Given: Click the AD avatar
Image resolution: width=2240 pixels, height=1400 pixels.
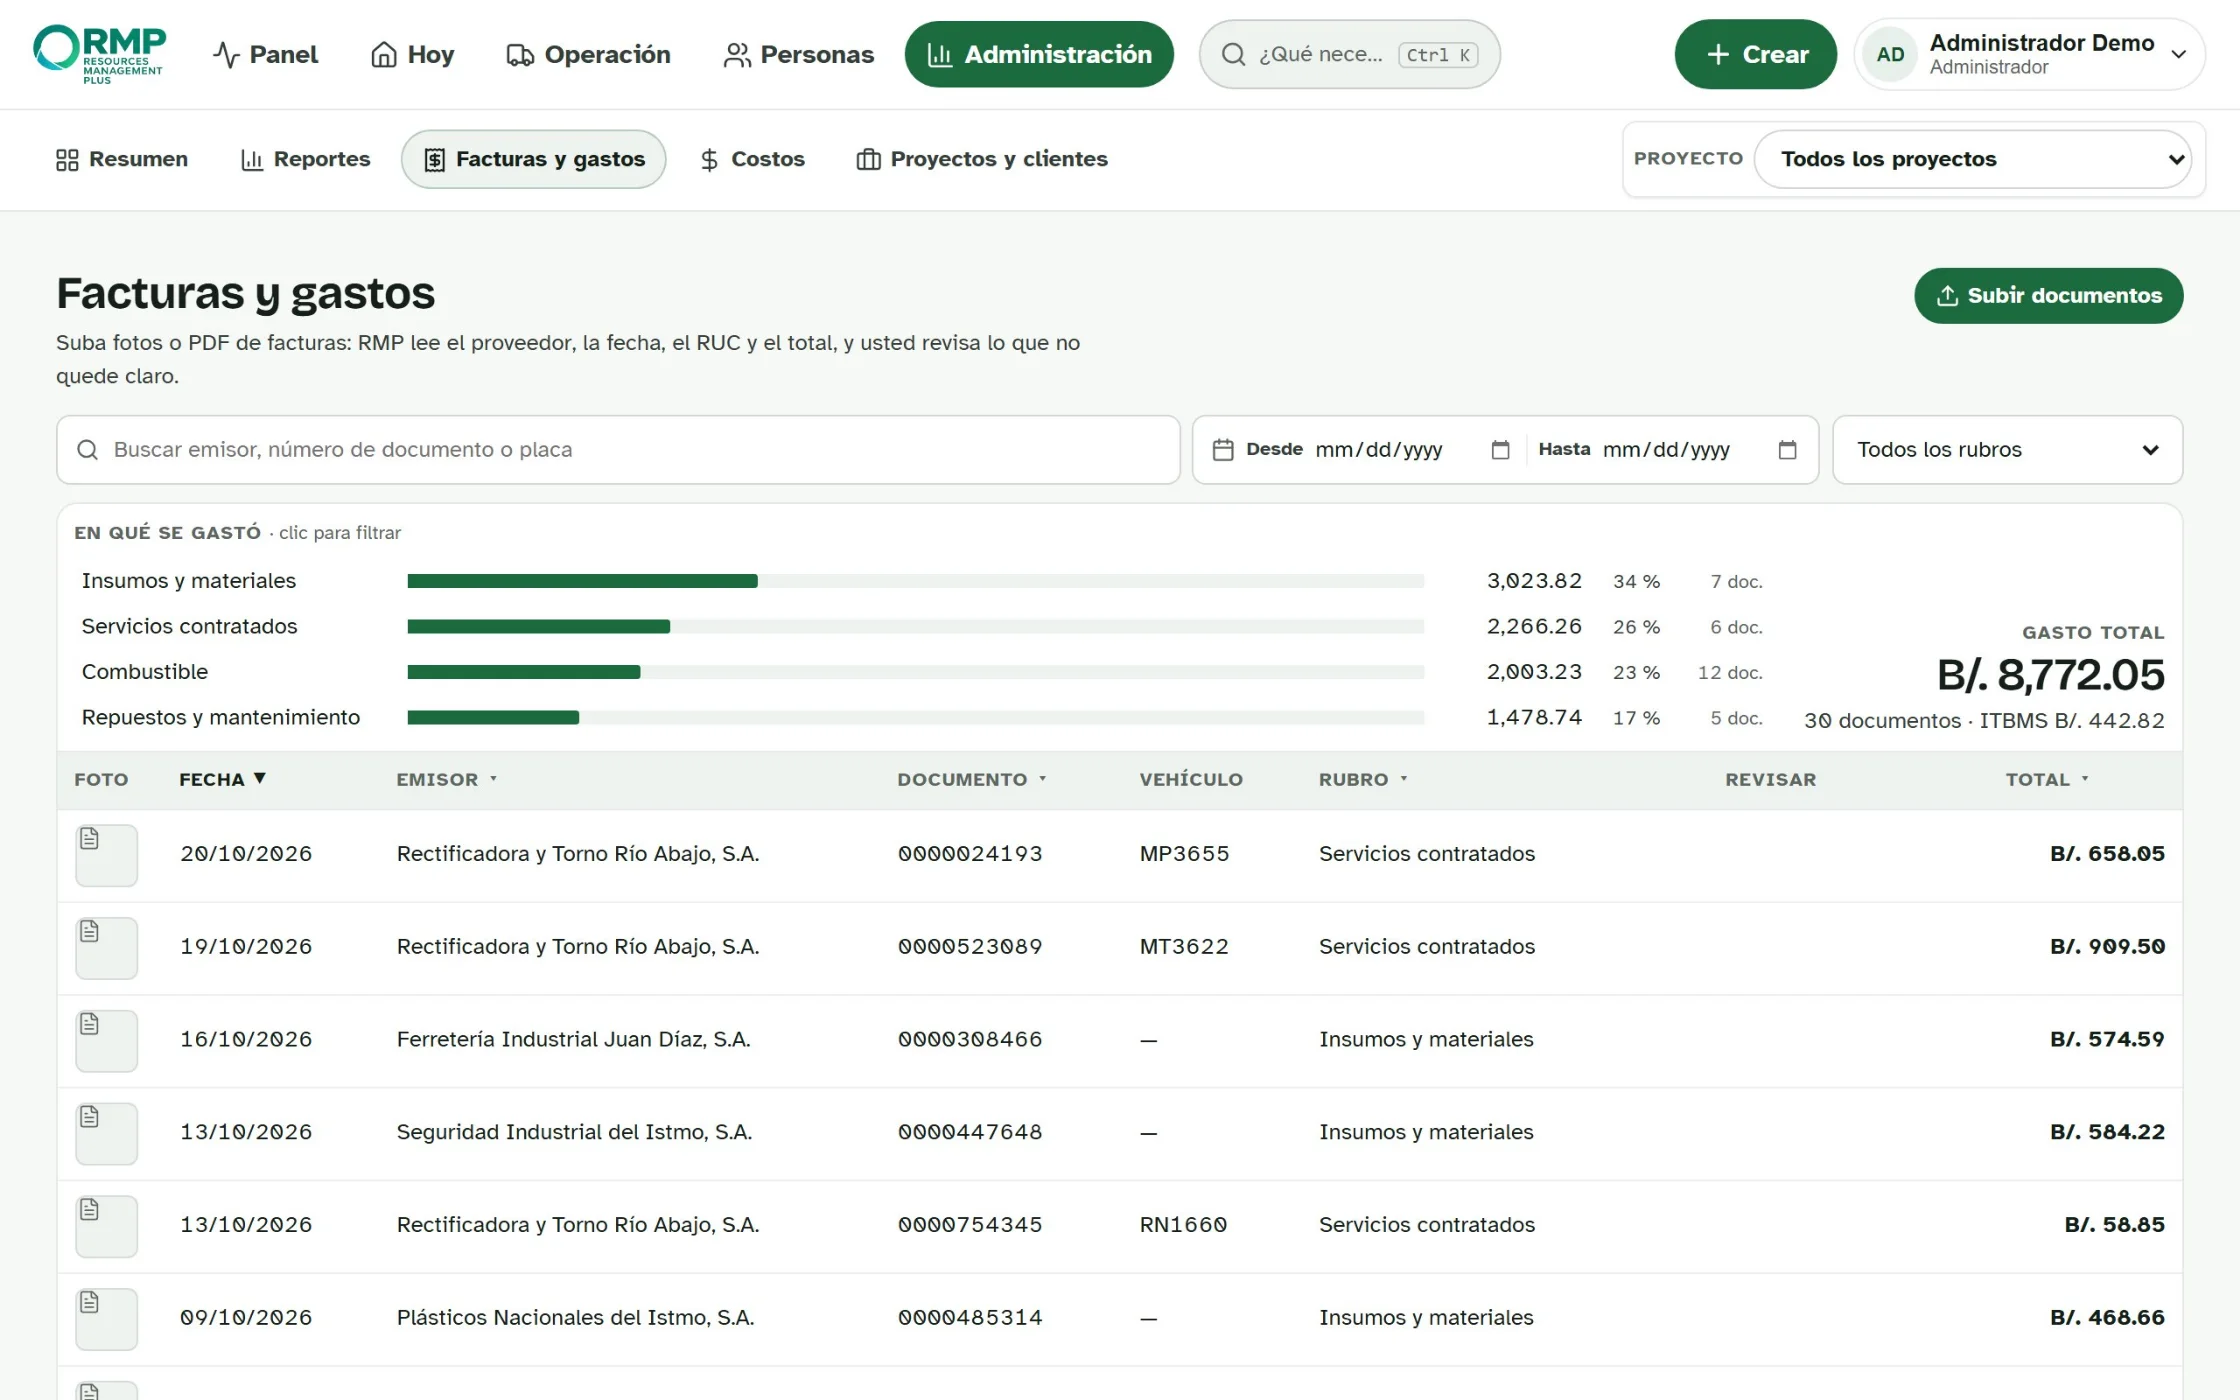Looking at the screenshot, I should 1890,54.
